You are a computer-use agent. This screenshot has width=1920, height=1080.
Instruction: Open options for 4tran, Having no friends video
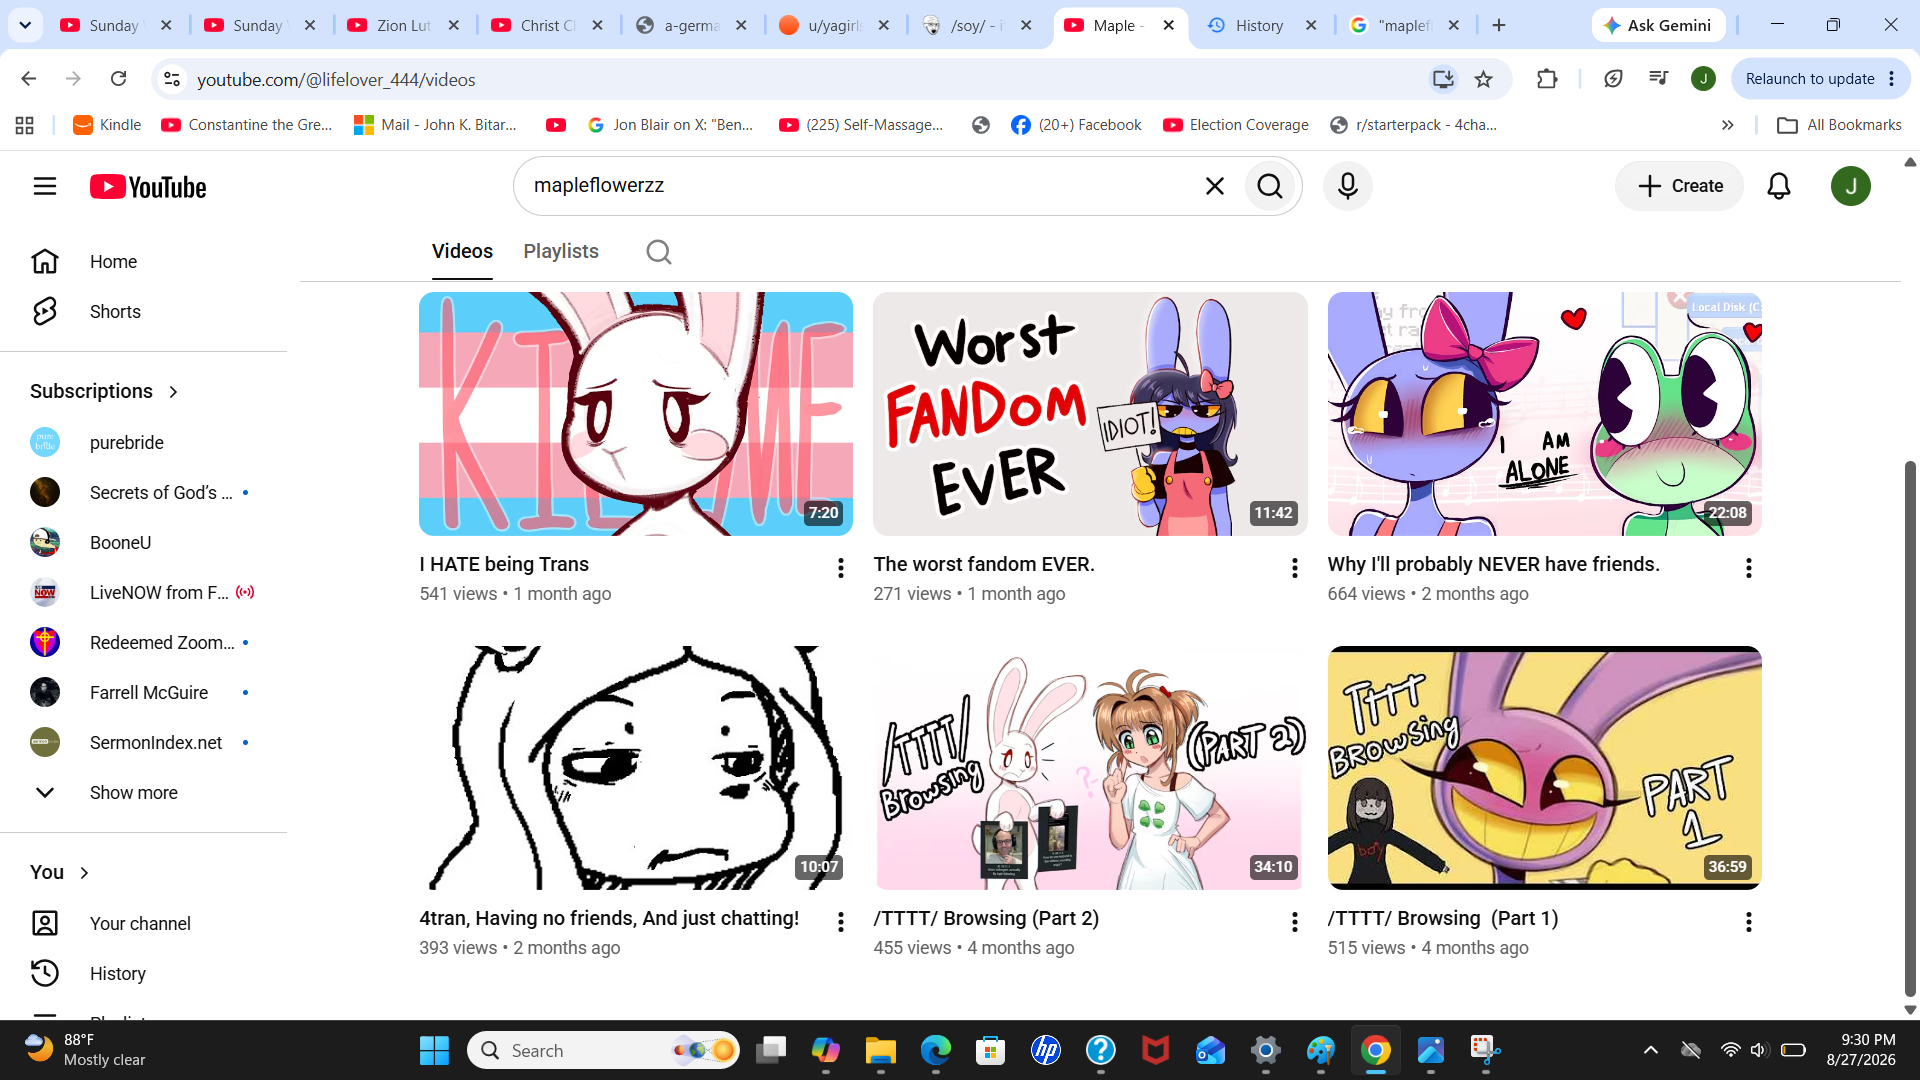point(841,922)
